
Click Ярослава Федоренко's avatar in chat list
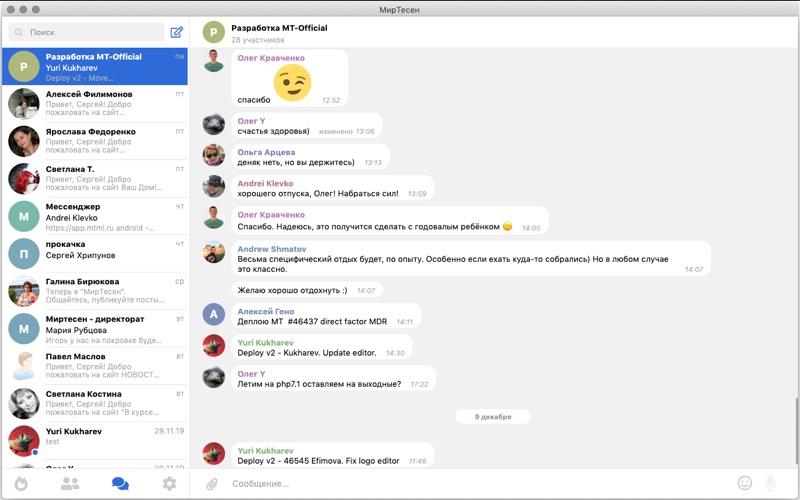pyautogui.click(x=24, y=141)
